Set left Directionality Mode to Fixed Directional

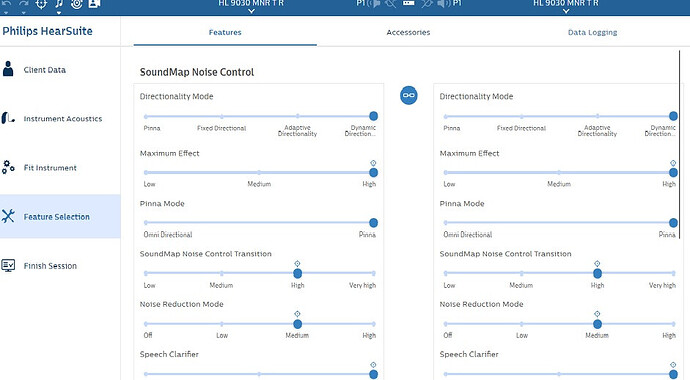pyautogui.click(x=222, y=117)
